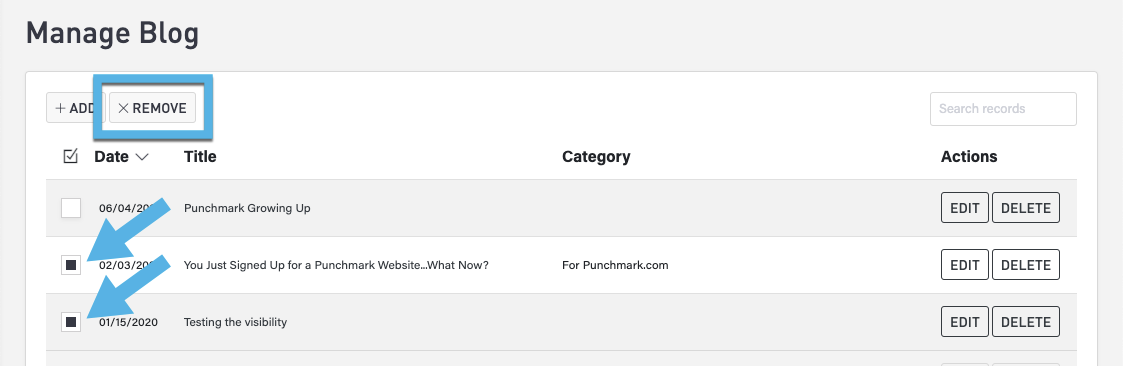Sort by the Title column header

point(200,156)
